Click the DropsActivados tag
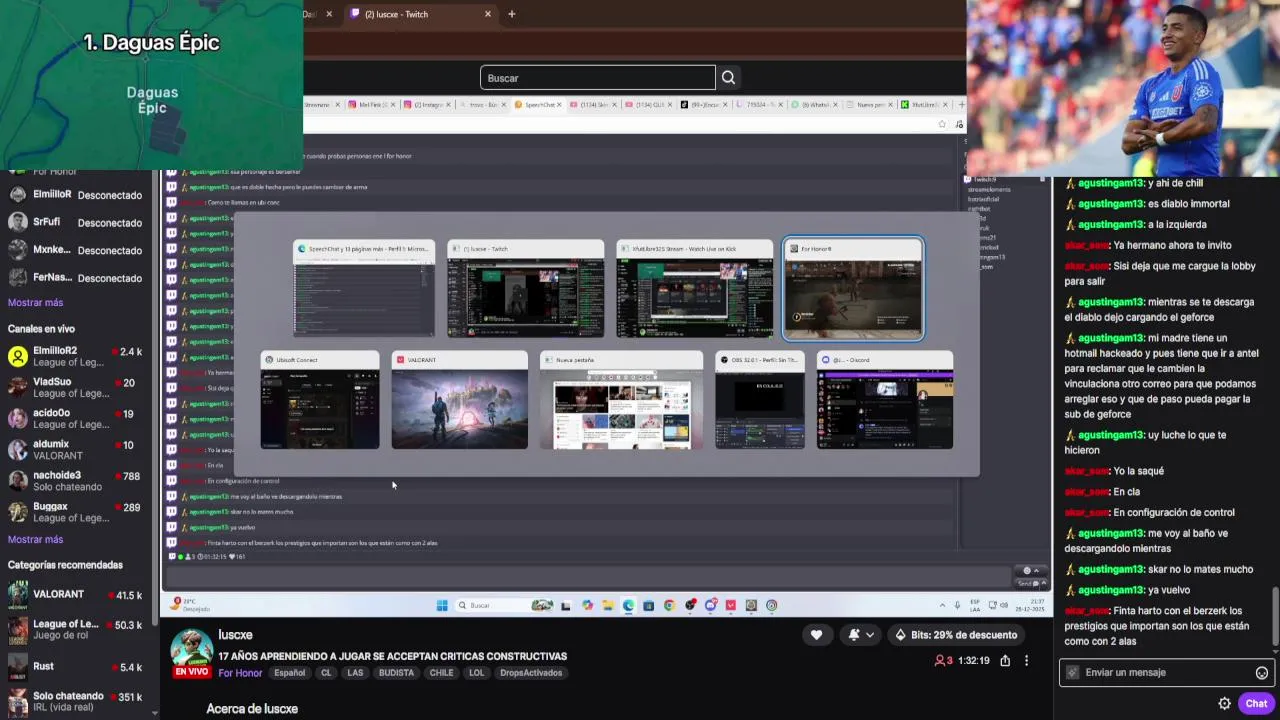Viewport: 1280px width, 720px height. point(531,673)
